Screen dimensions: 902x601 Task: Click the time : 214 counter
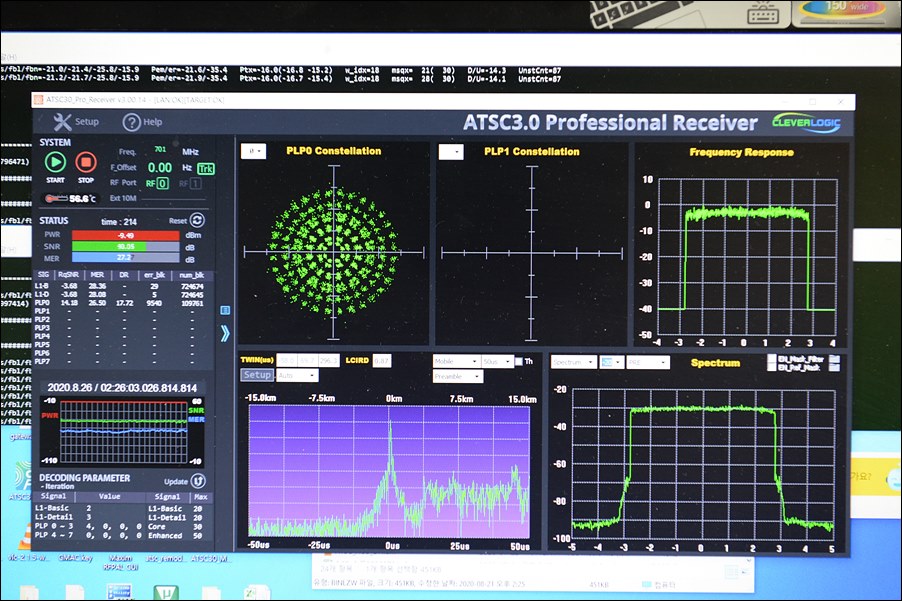pyautogui.click(x=119, y=222)
